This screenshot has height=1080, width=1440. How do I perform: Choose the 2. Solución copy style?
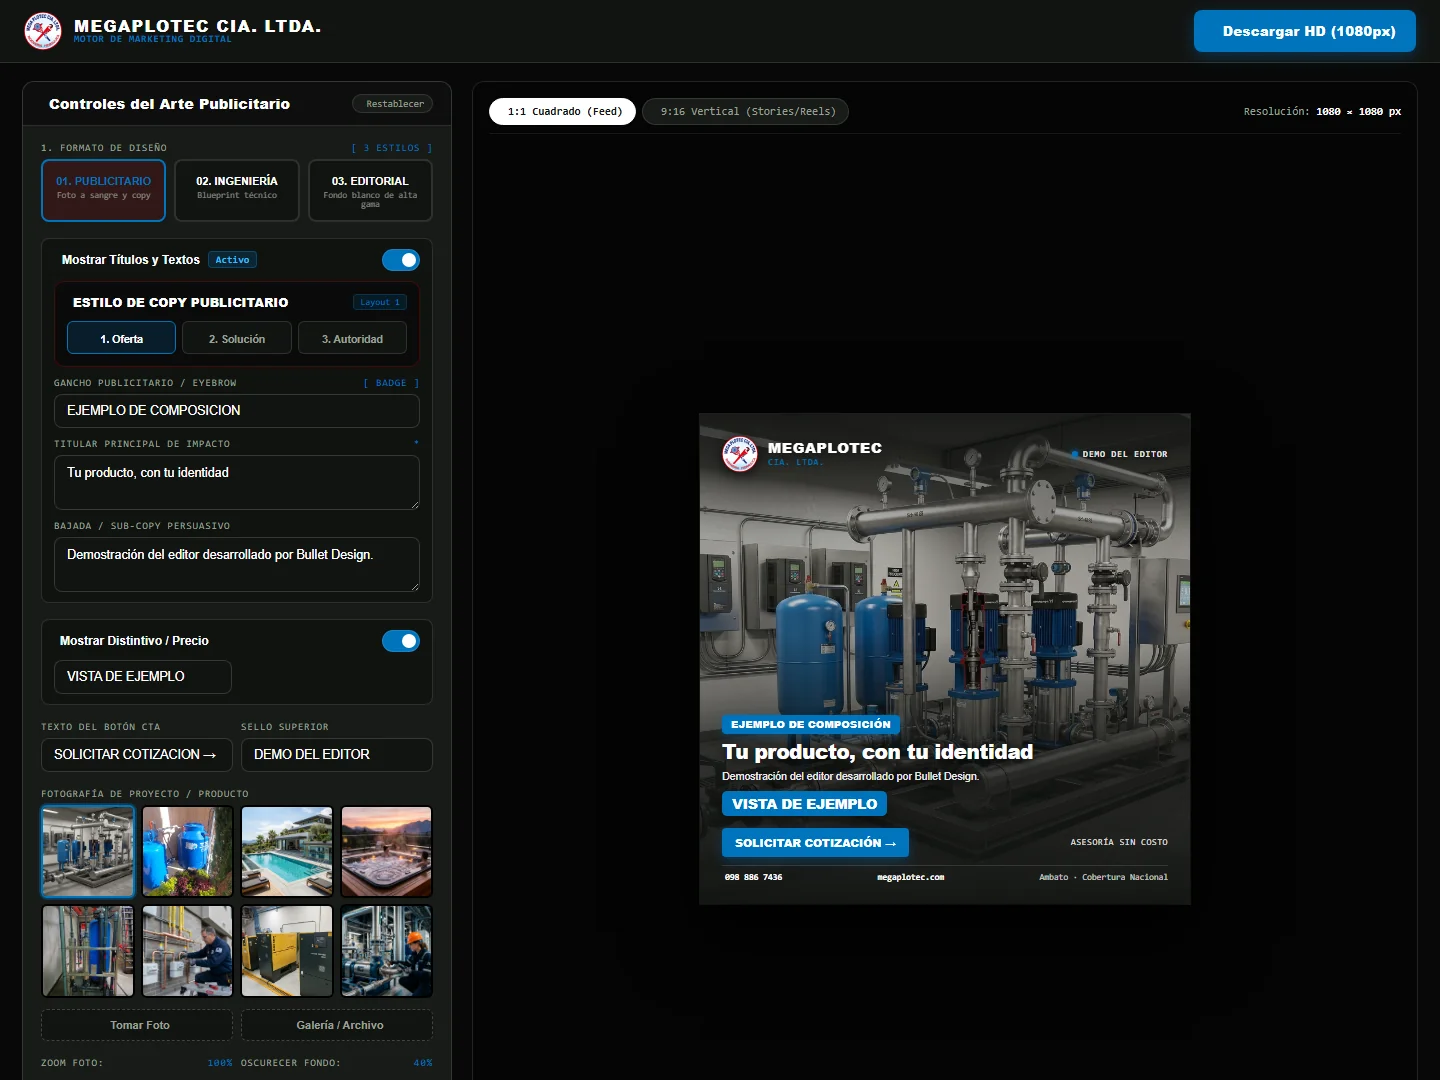(237, 338)
